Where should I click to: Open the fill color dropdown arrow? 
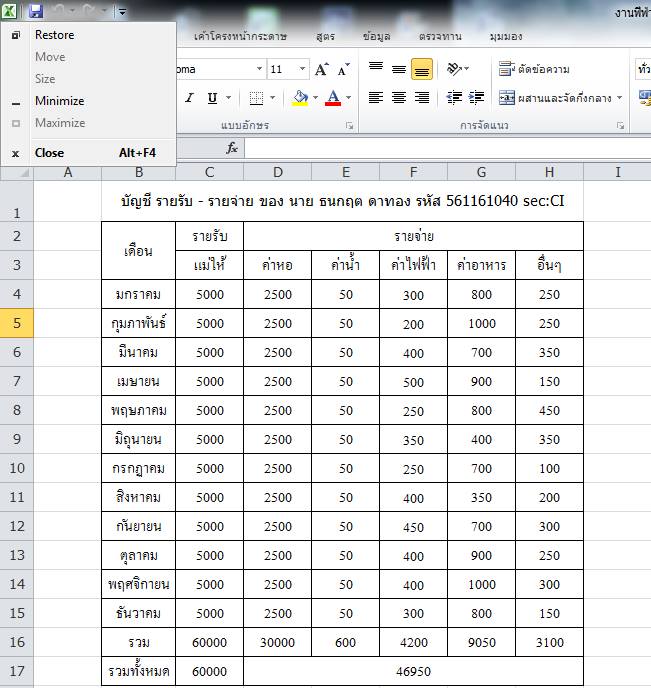click(x=315, y=97)
